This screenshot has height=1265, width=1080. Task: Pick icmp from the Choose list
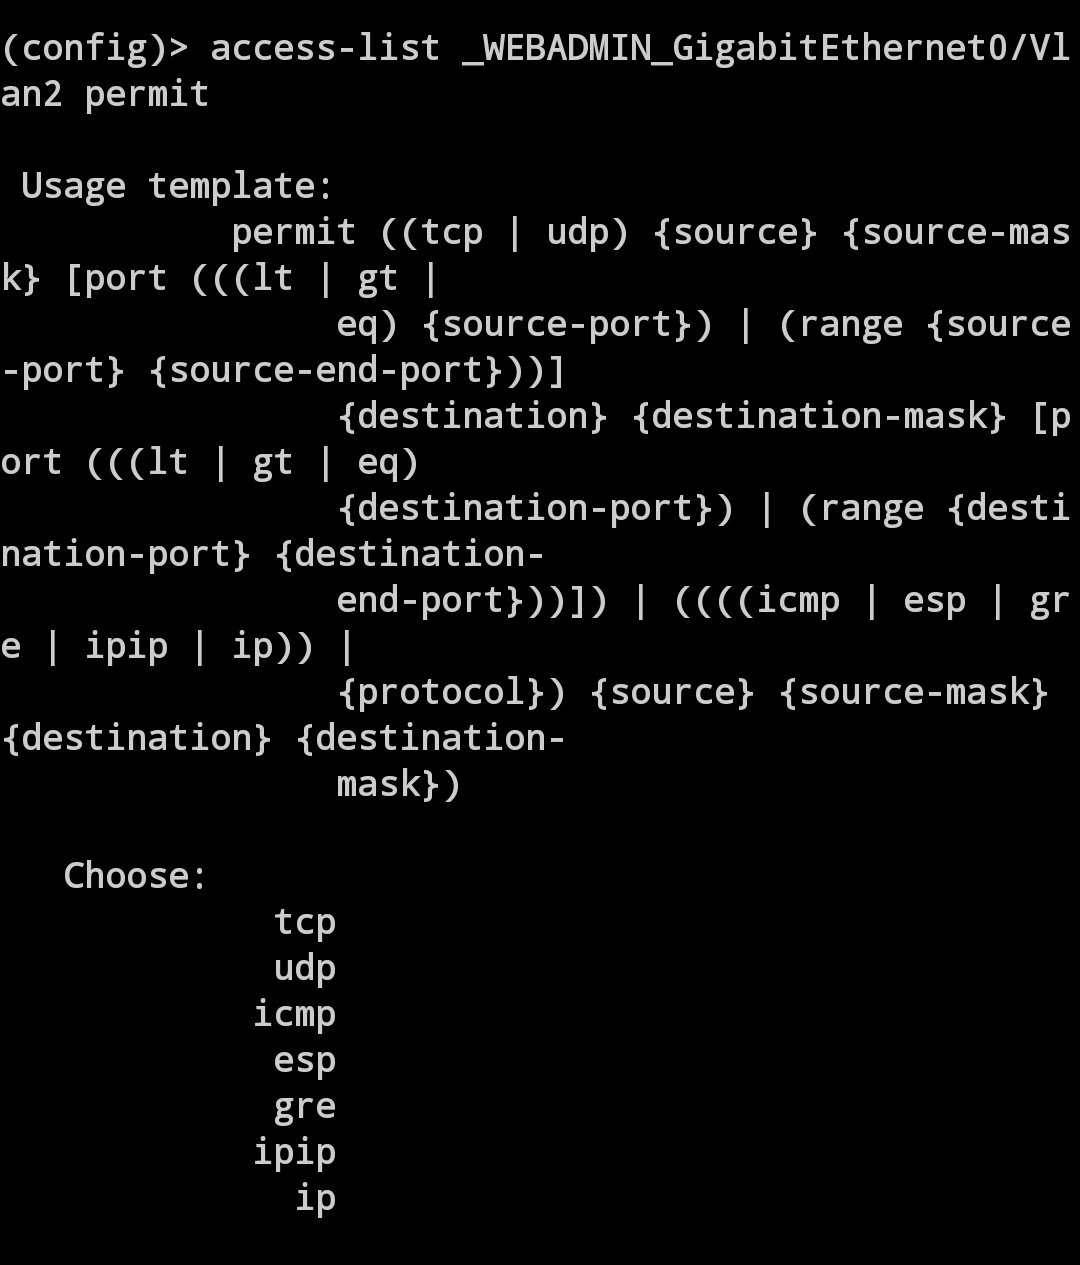click(294, 1014)
